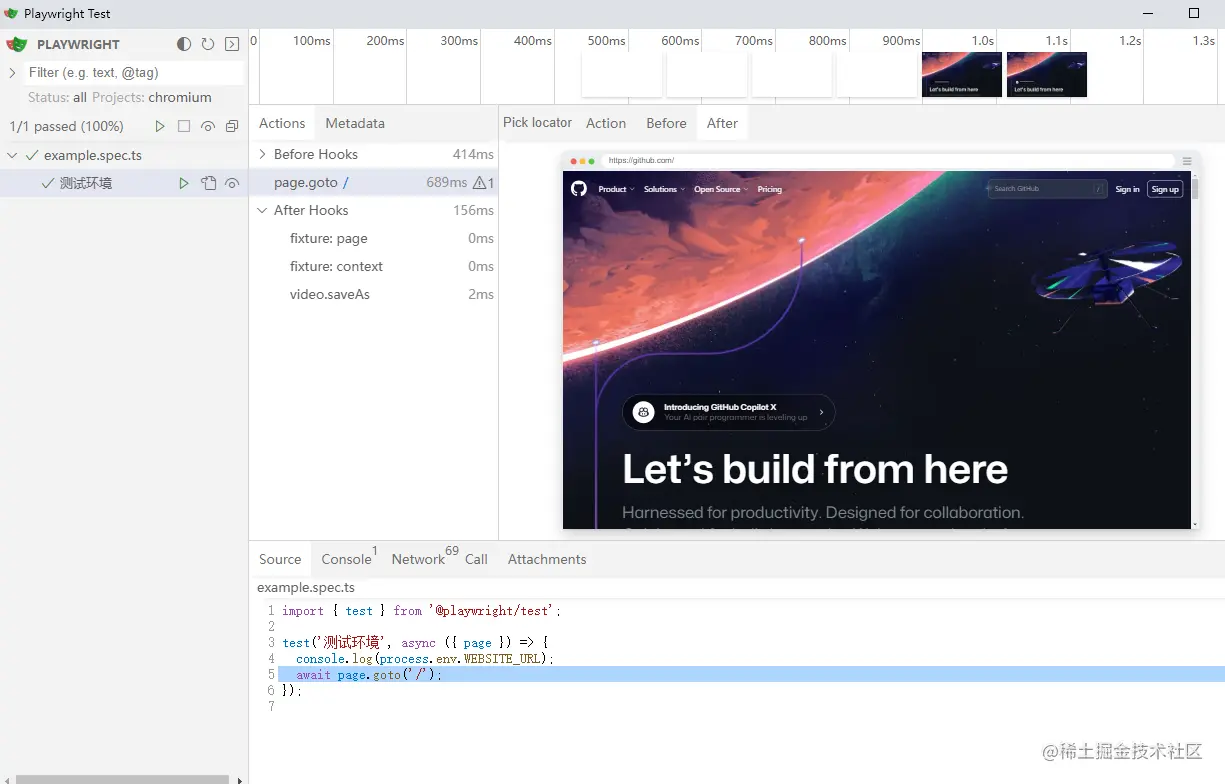Screen dimensions: 1225x784
Task: Click the Introducing GitHub Copilot X banner
Action: point(729,412)
